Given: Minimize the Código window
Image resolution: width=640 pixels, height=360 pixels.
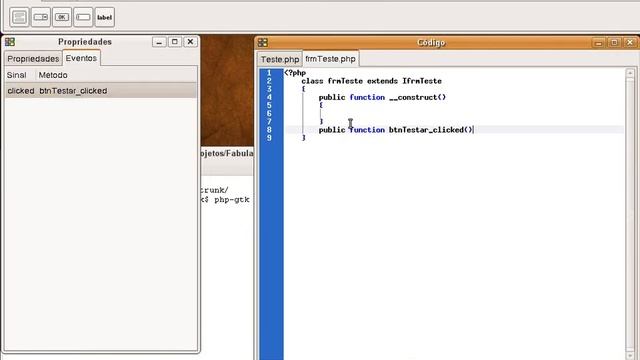Looking at the screenshot, I should click(x=599, y=43).
